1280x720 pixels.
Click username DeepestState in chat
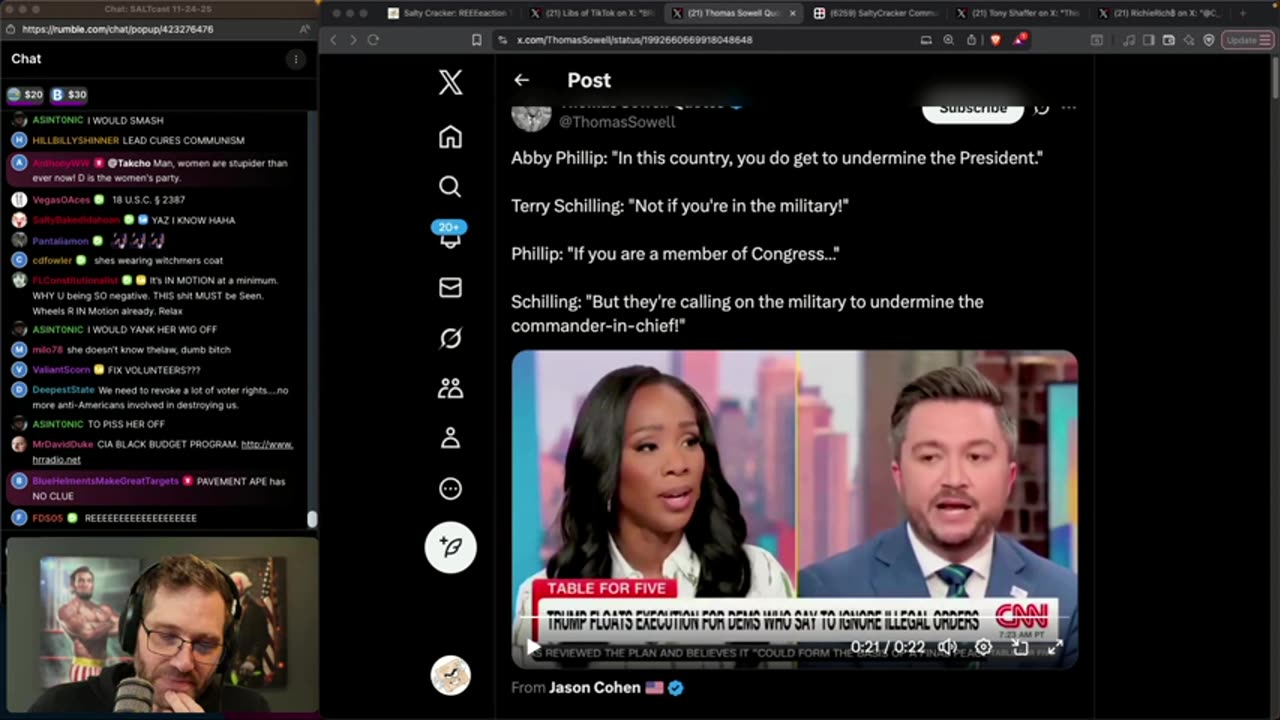(63, 390)
